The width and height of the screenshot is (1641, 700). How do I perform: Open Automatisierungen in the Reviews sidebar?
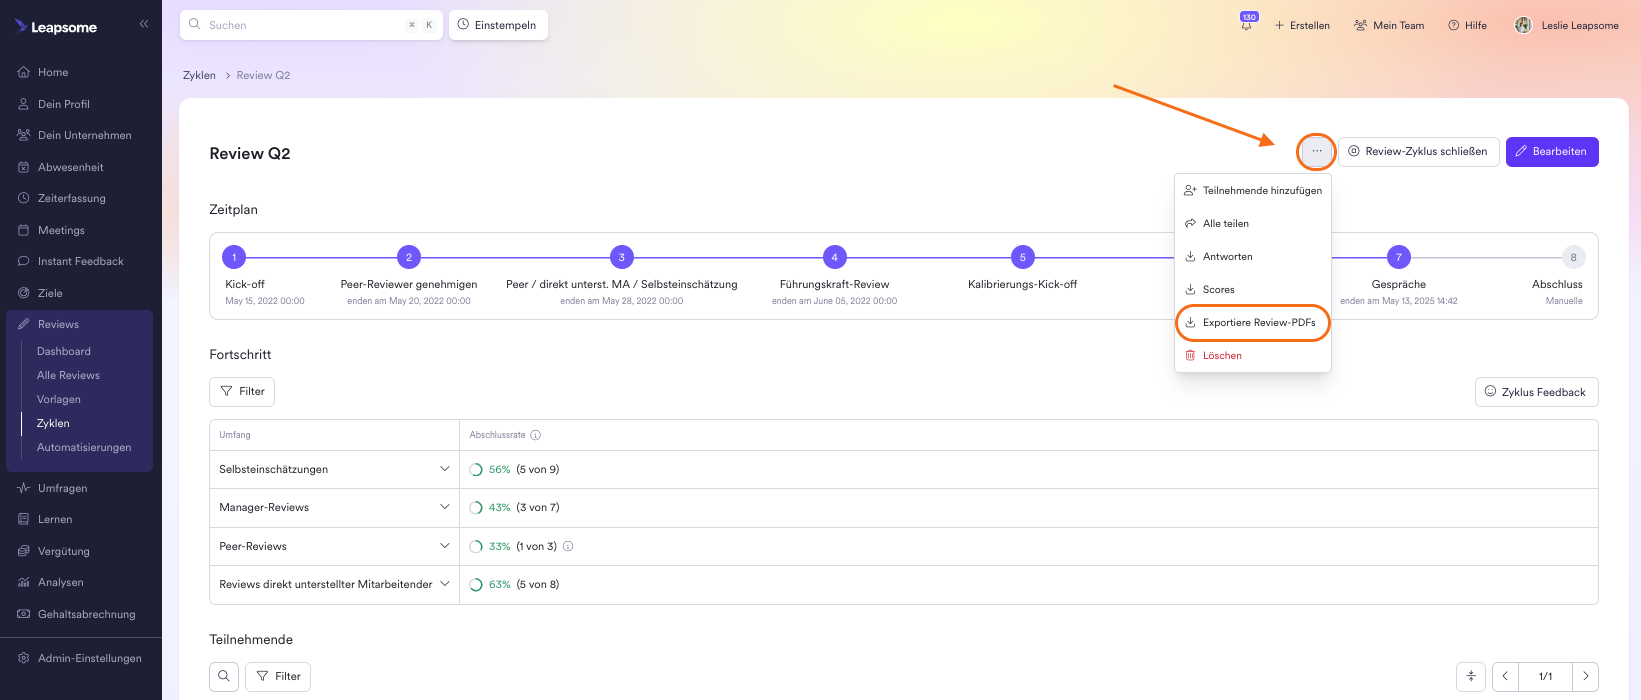tap(84, 447)
